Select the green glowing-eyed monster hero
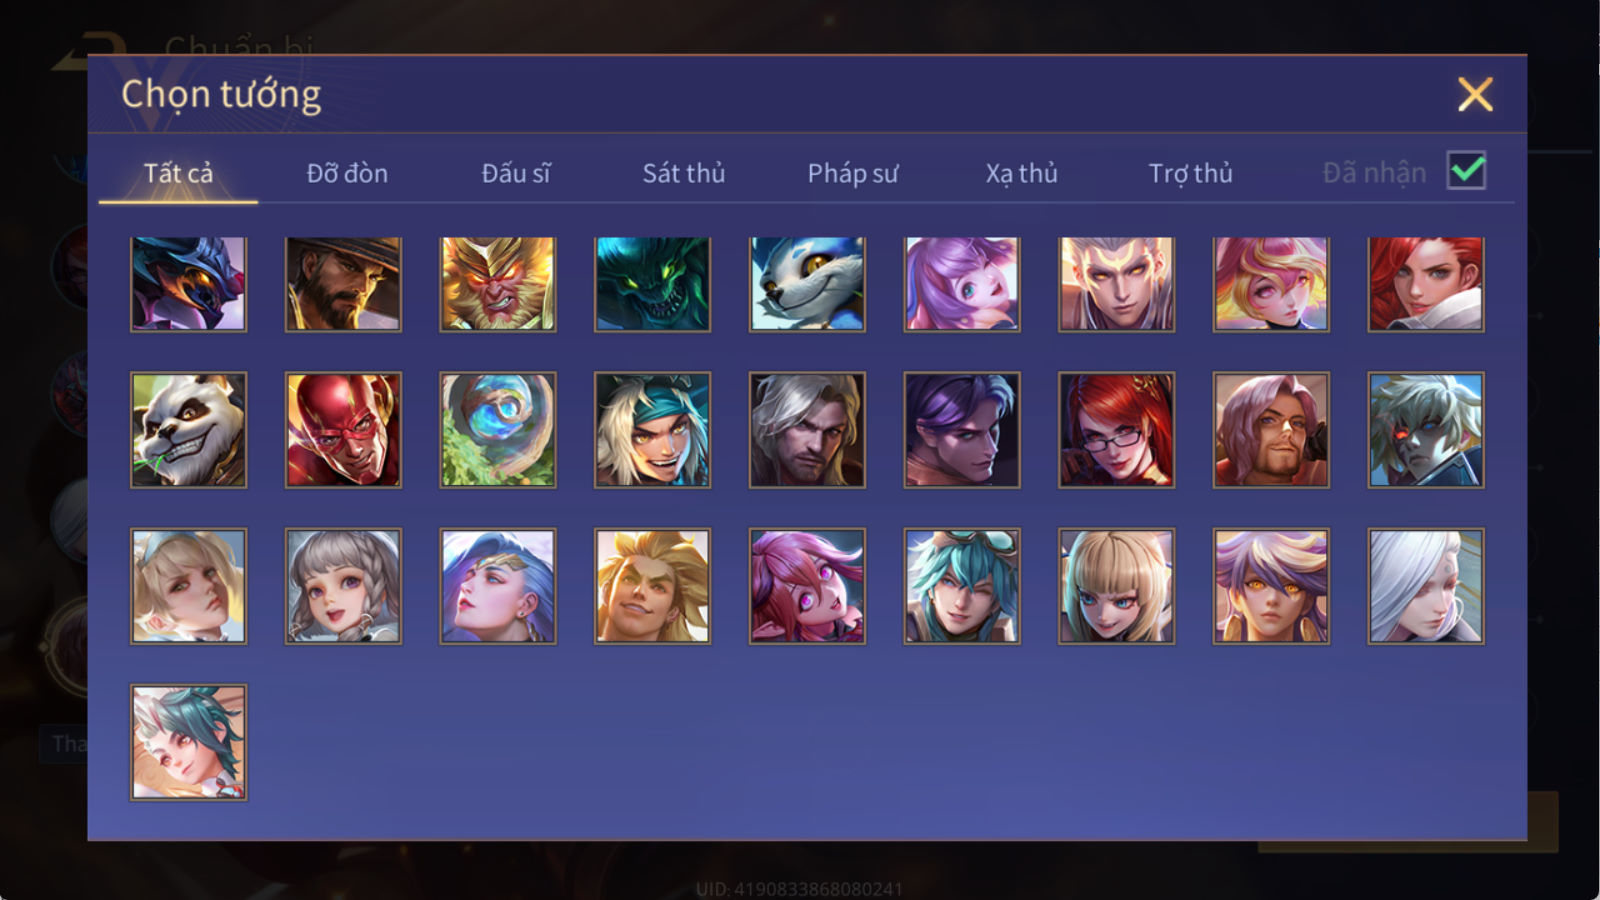 (x=652, y=284)
